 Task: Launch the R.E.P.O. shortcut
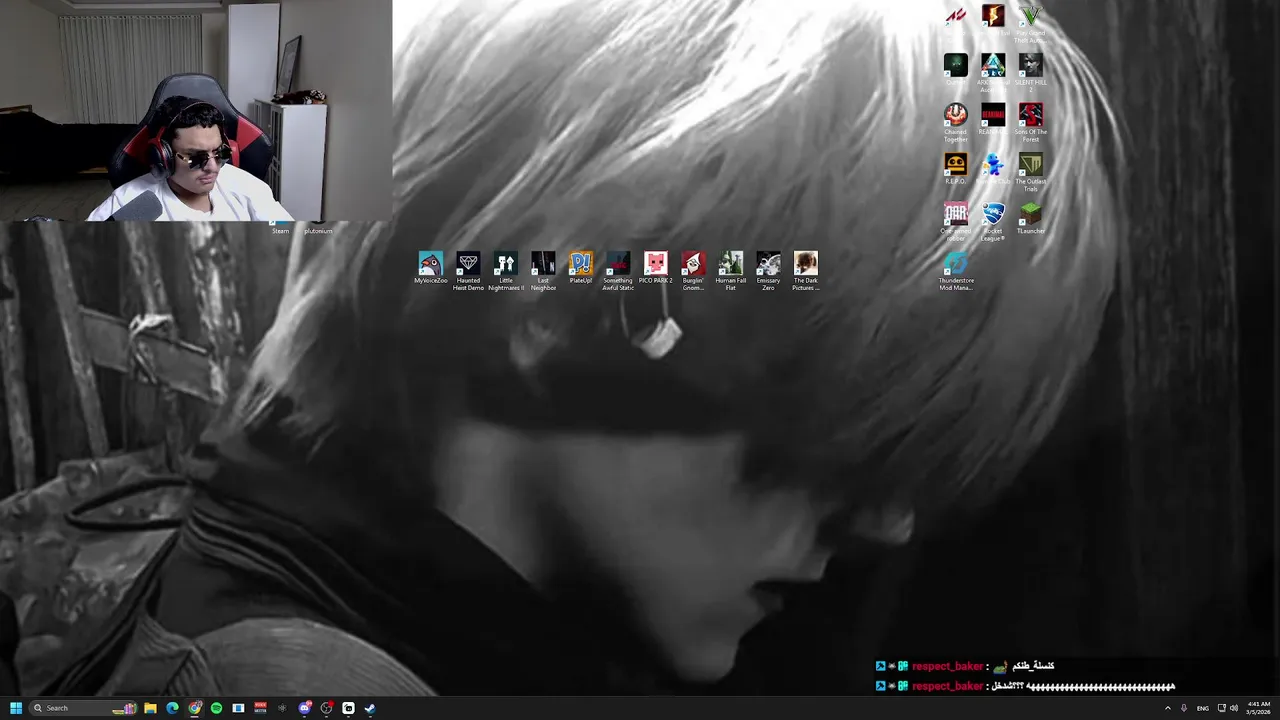[x=956, y=168]
